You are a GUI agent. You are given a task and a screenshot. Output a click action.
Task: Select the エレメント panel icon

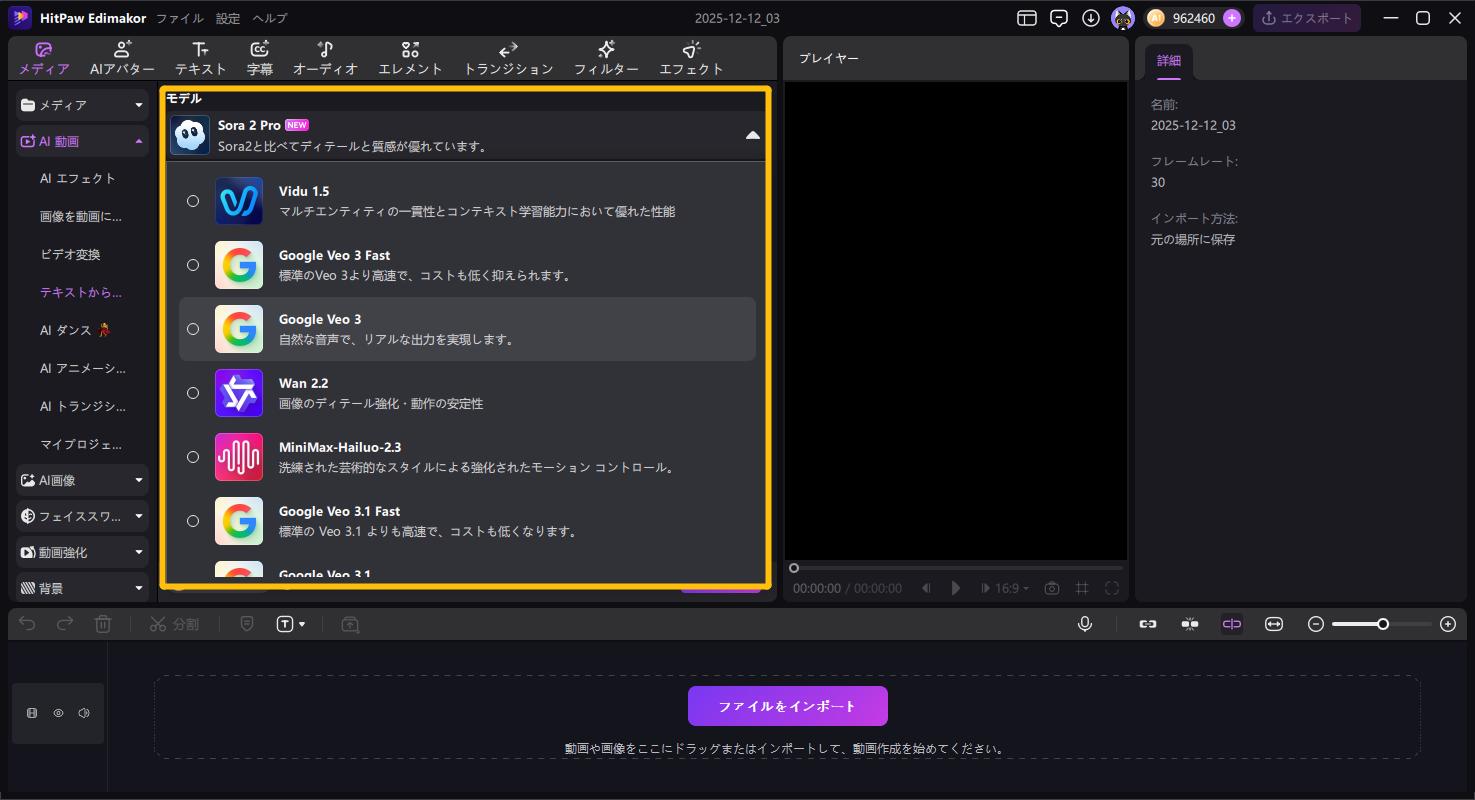tap(409, 57)
